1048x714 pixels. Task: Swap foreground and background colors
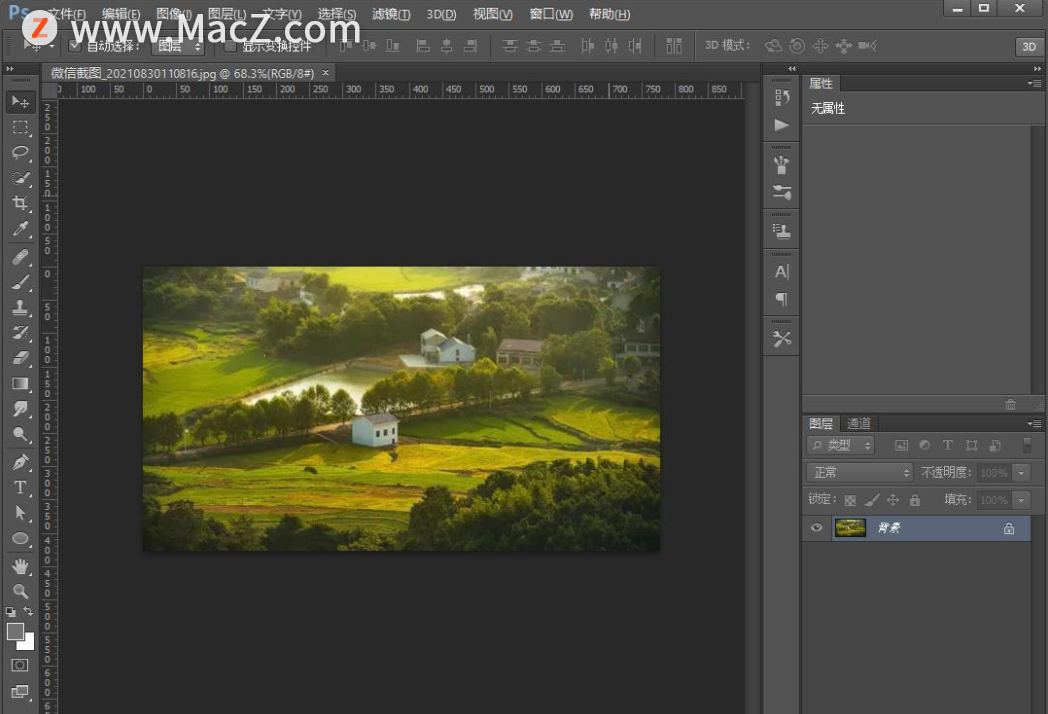click(x=28, y=611)
